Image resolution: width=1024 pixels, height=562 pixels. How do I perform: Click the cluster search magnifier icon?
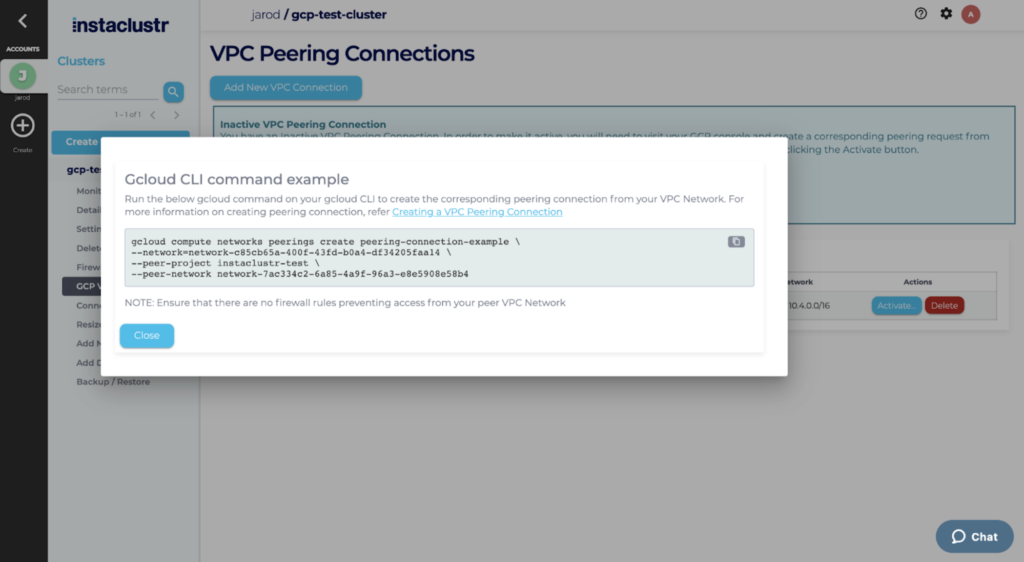(174, 92)
